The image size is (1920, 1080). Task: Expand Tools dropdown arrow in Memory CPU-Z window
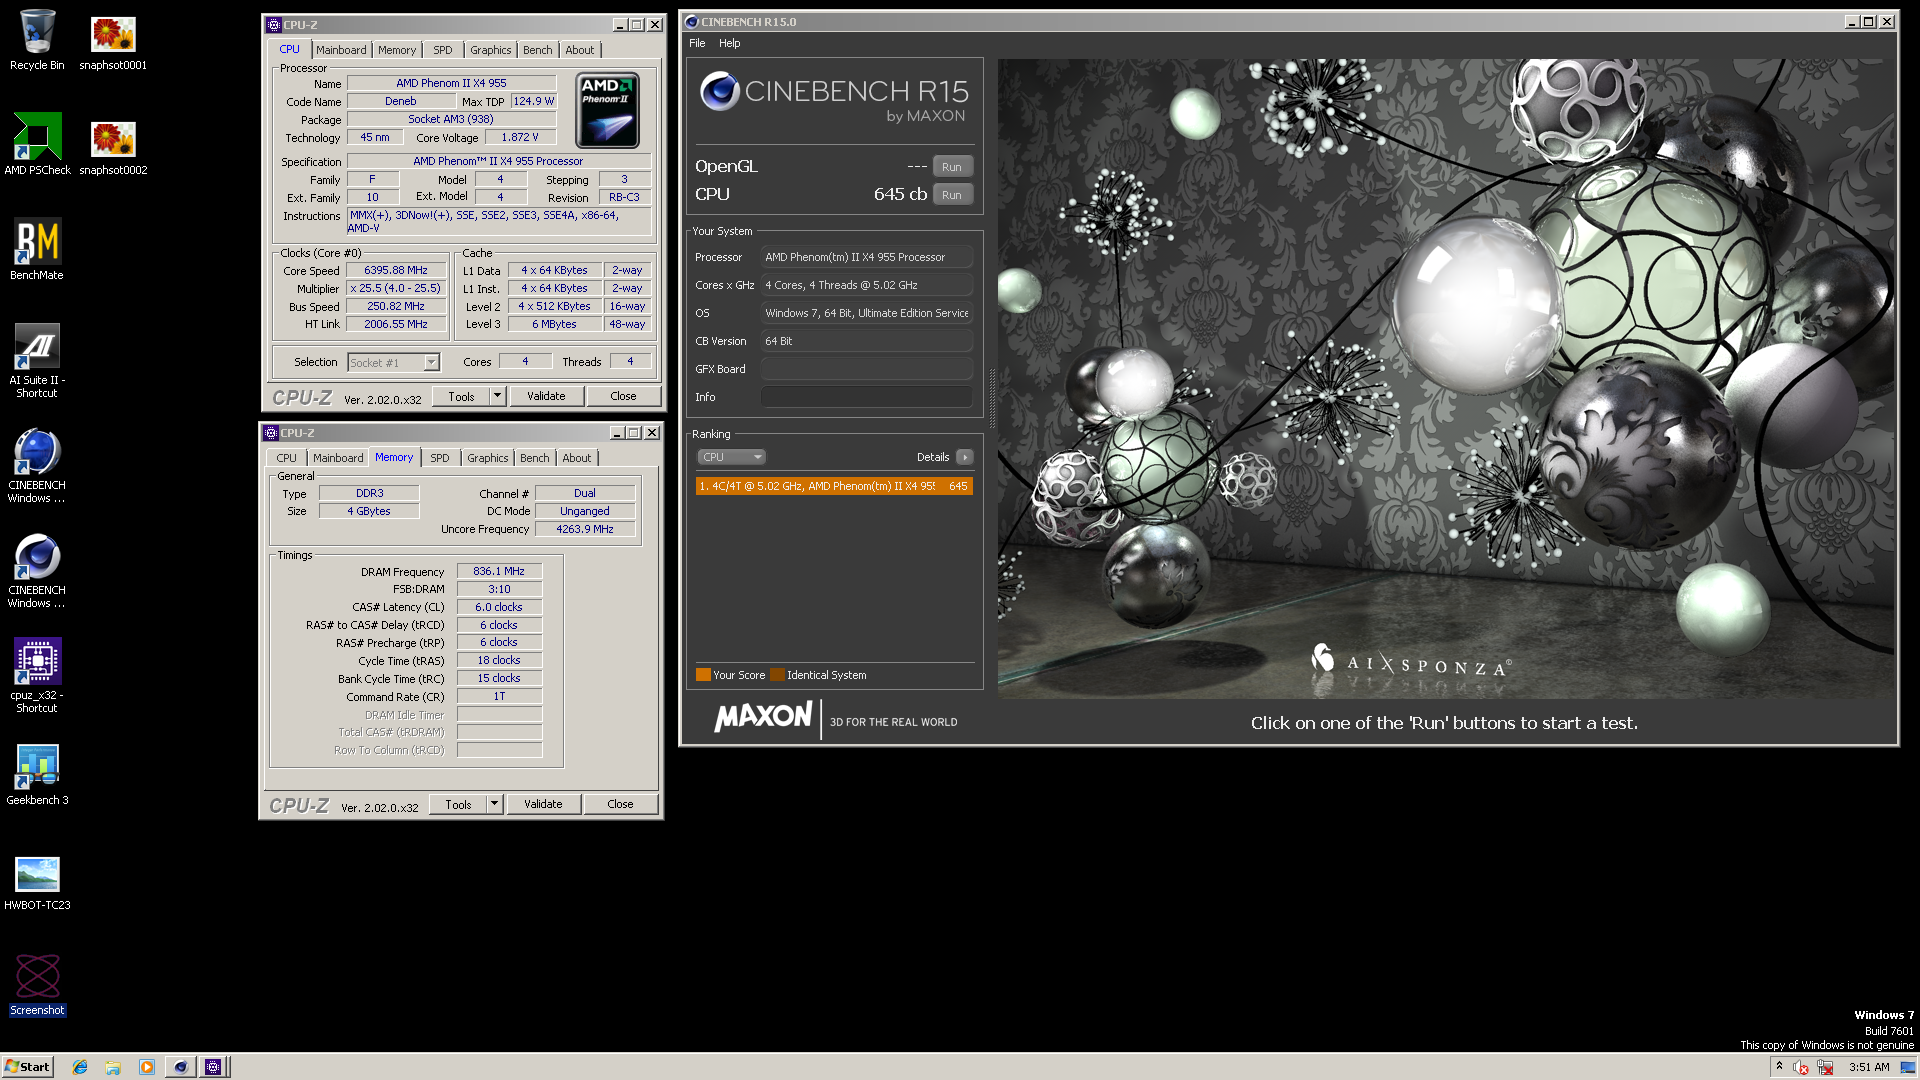click(494, 804)
